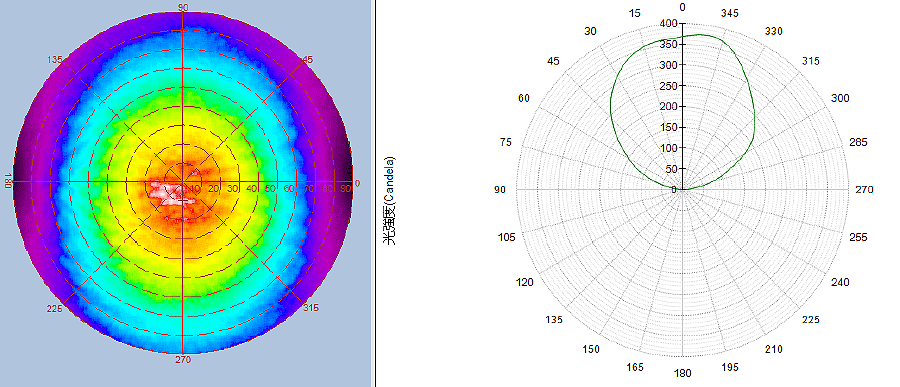This screenshot has width=900, height=387.
Task: Click the 350 candela scale value
Action: pos(669,44)
